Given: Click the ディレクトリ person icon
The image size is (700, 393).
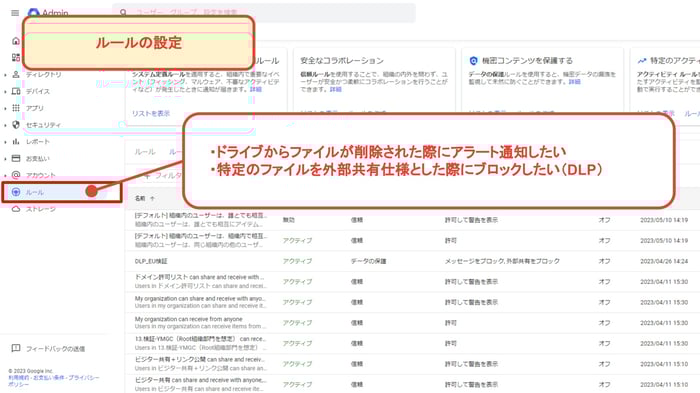Looking at the screenshot, I should point(16,75).
